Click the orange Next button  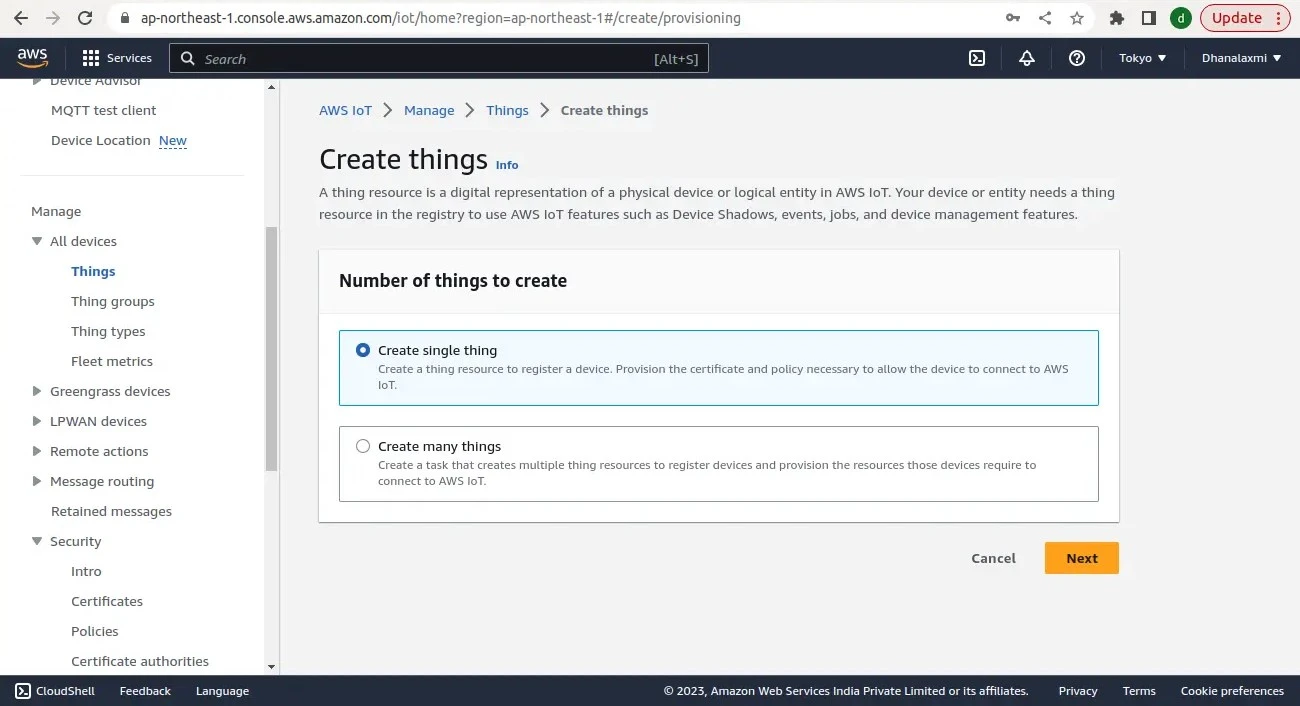[1081, 558]
